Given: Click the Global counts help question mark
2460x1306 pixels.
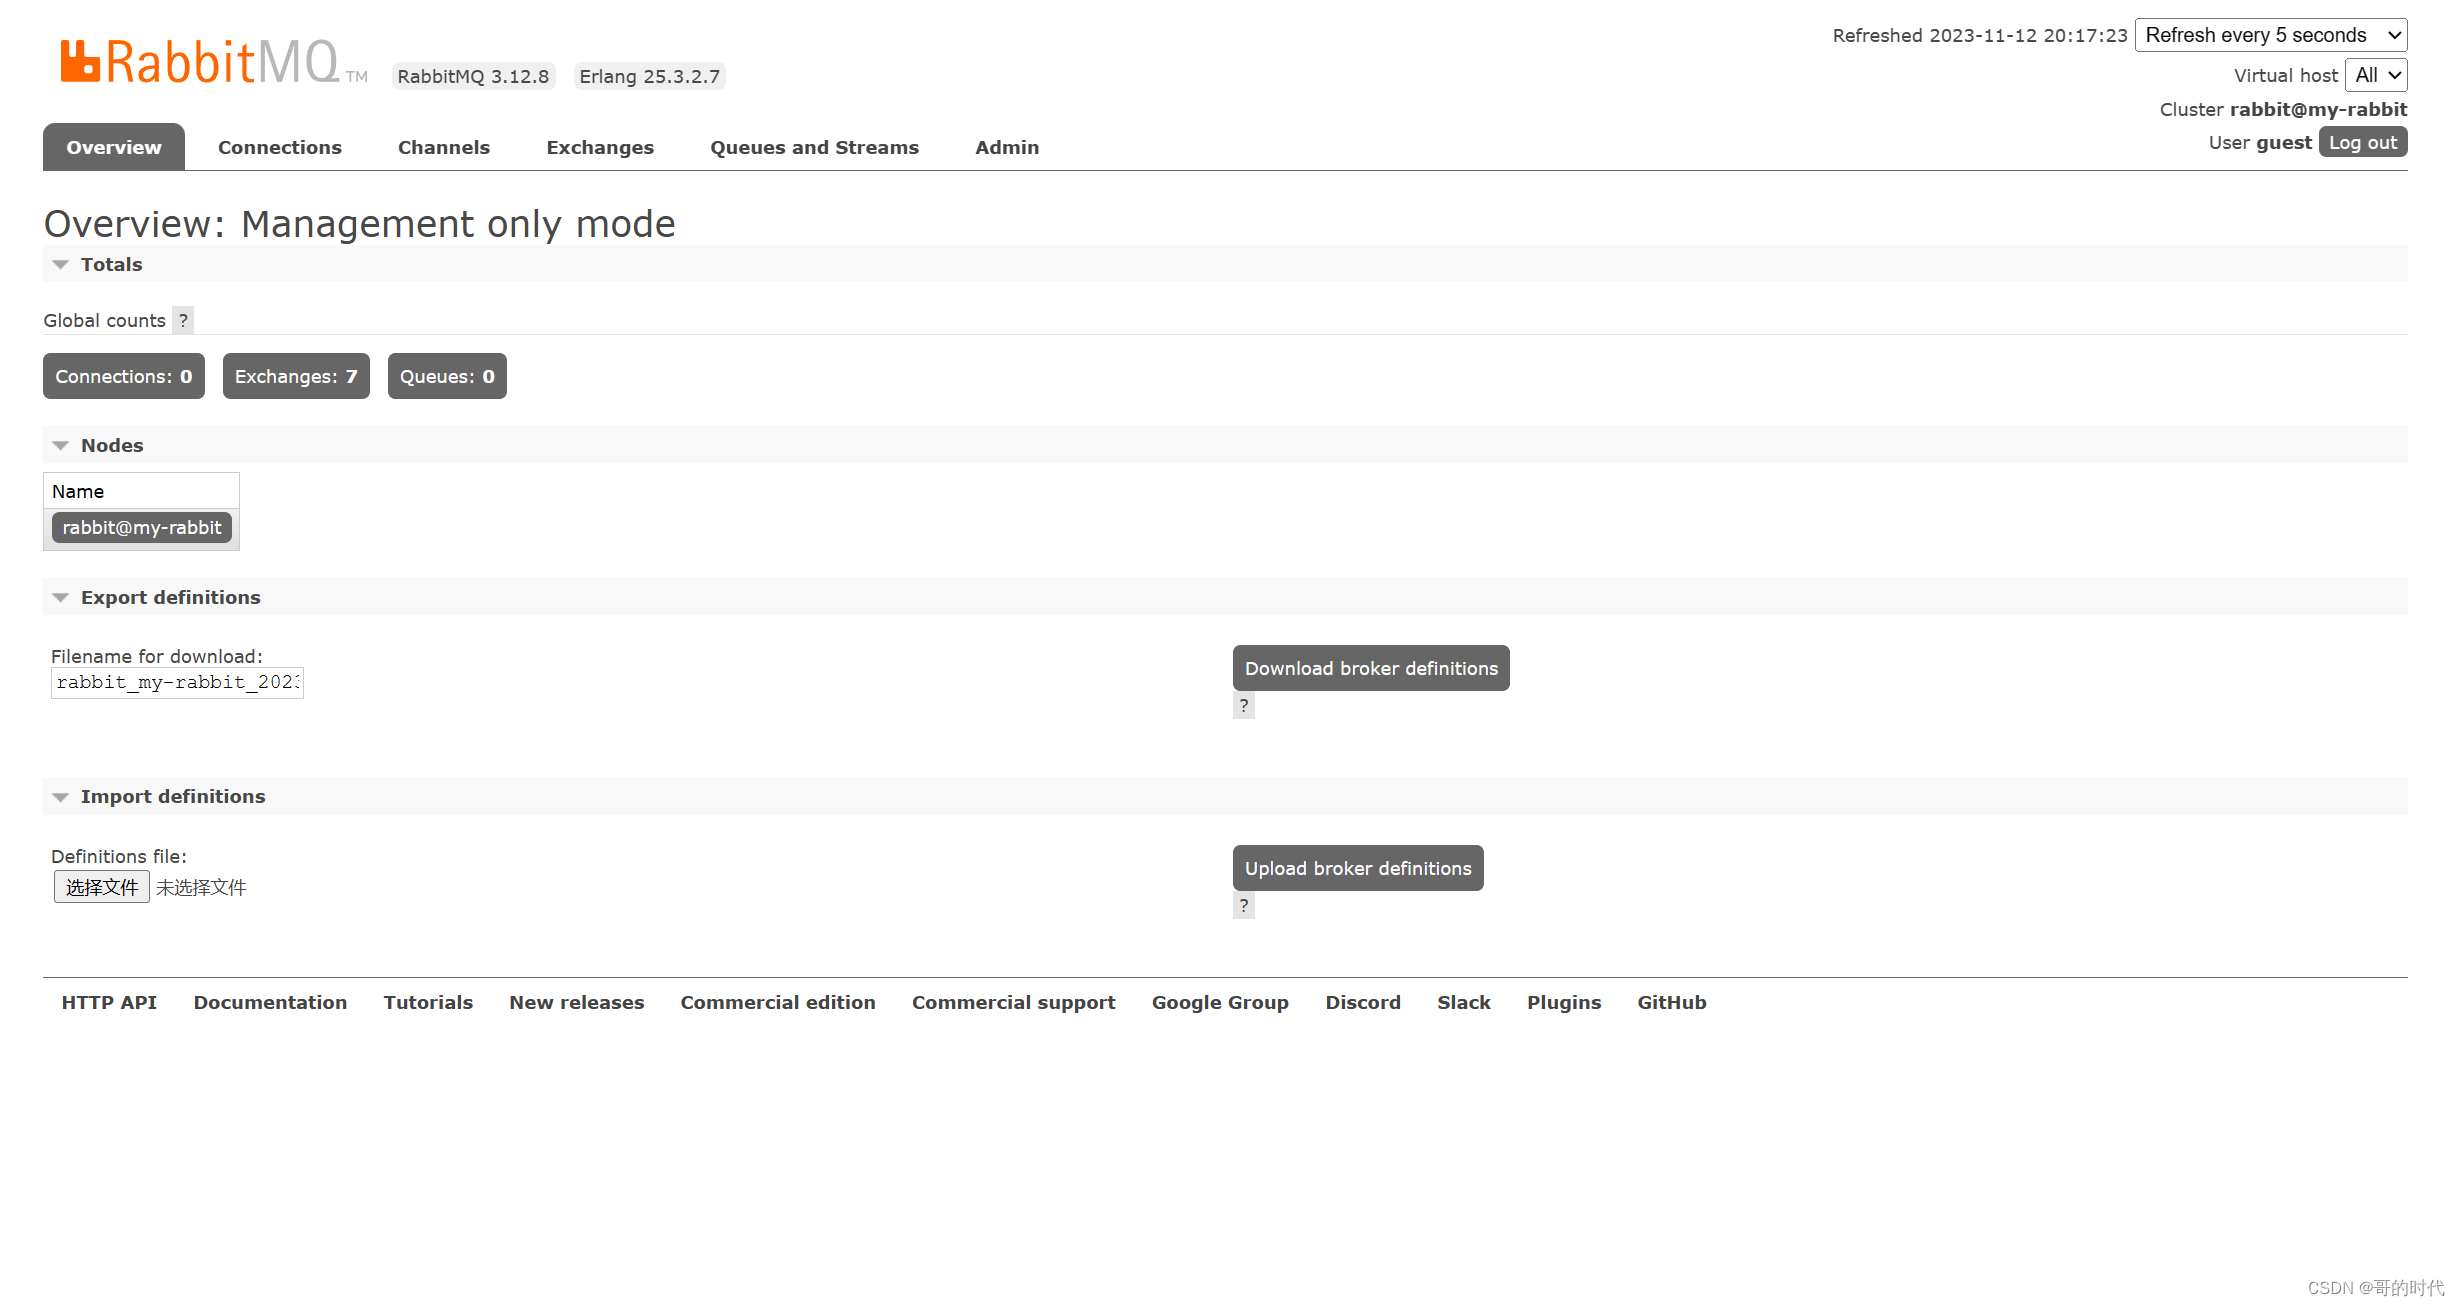Looking at the screenshot, I should [x=183, y=320].
